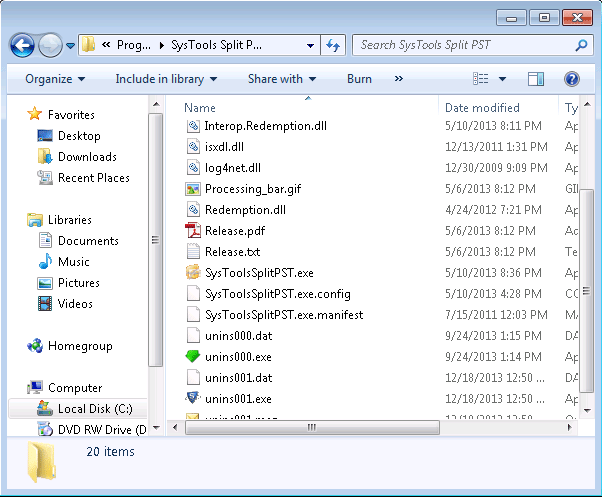Click the magnifier search icon
Viewport: 602px width, 497px height.
tap(582, 45)
